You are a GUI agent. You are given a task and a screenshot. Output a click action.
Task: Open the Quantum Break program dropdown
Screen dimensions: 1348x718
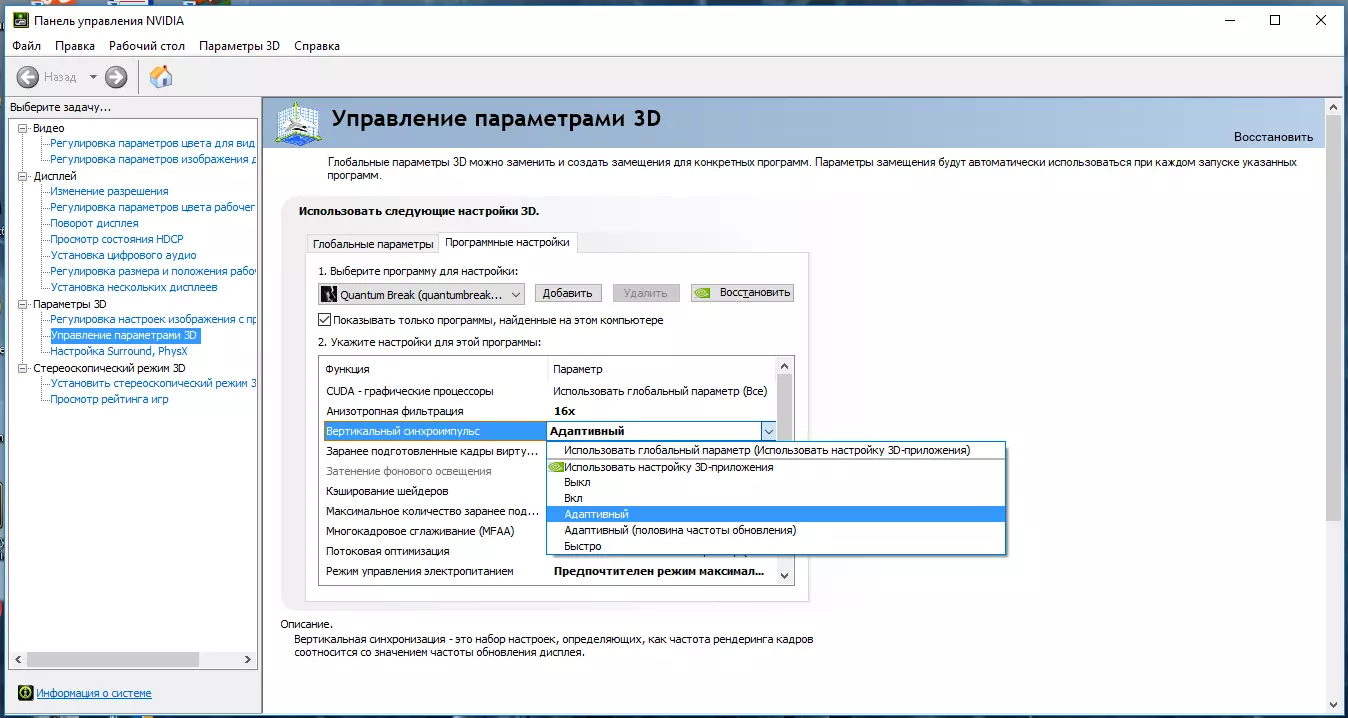(x=422, y=294)
